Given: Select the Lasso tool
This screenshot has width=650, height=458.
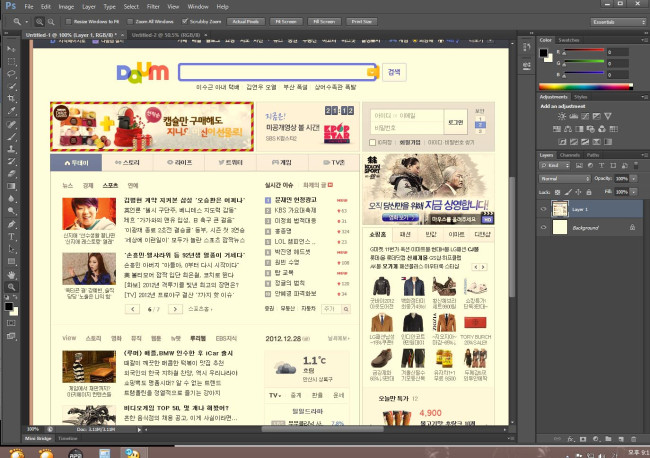Looking at the screenshot, I should [11, 73].
